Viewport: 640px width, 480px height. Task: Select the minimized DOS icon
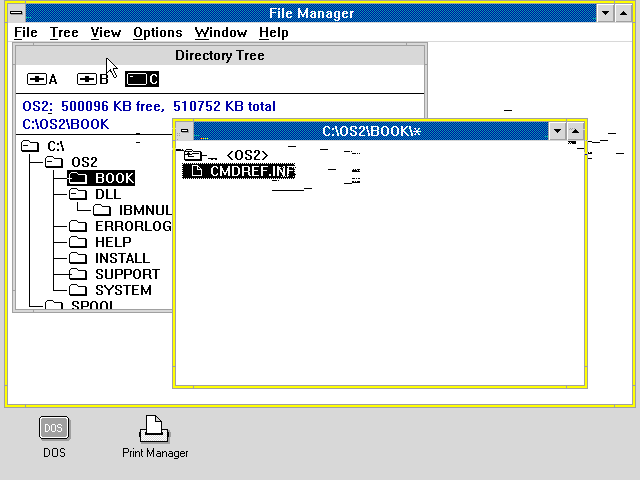coord(54,437)
